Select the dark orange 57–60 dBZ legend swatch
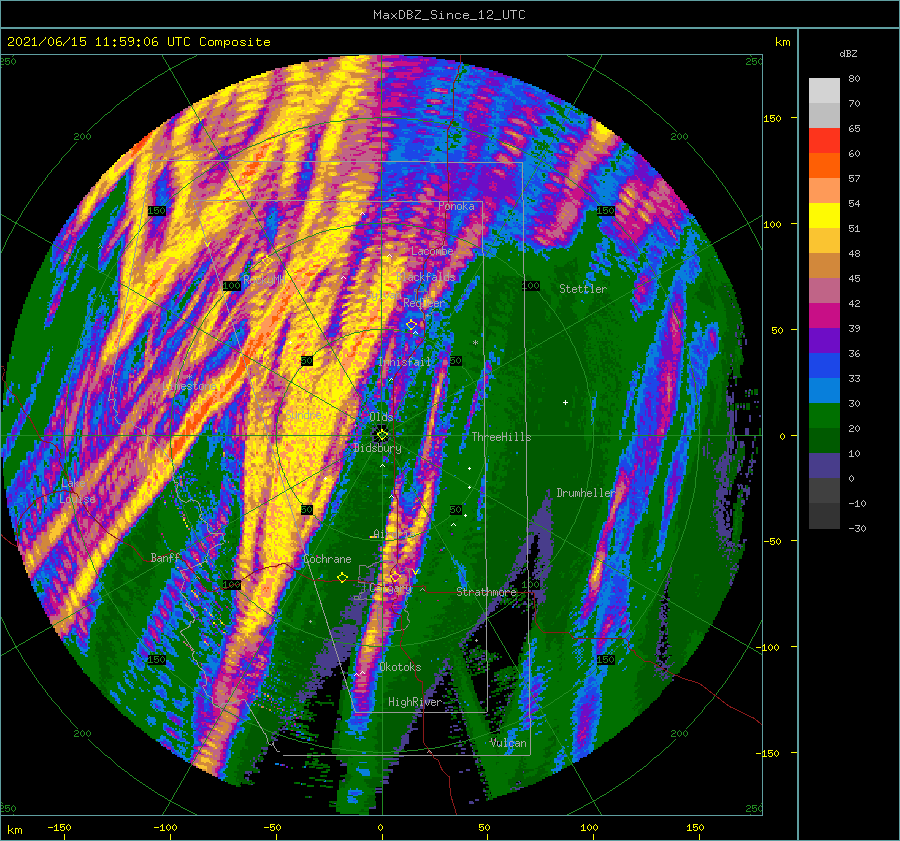Screen dimensions: 900x841 coord(824,166)
